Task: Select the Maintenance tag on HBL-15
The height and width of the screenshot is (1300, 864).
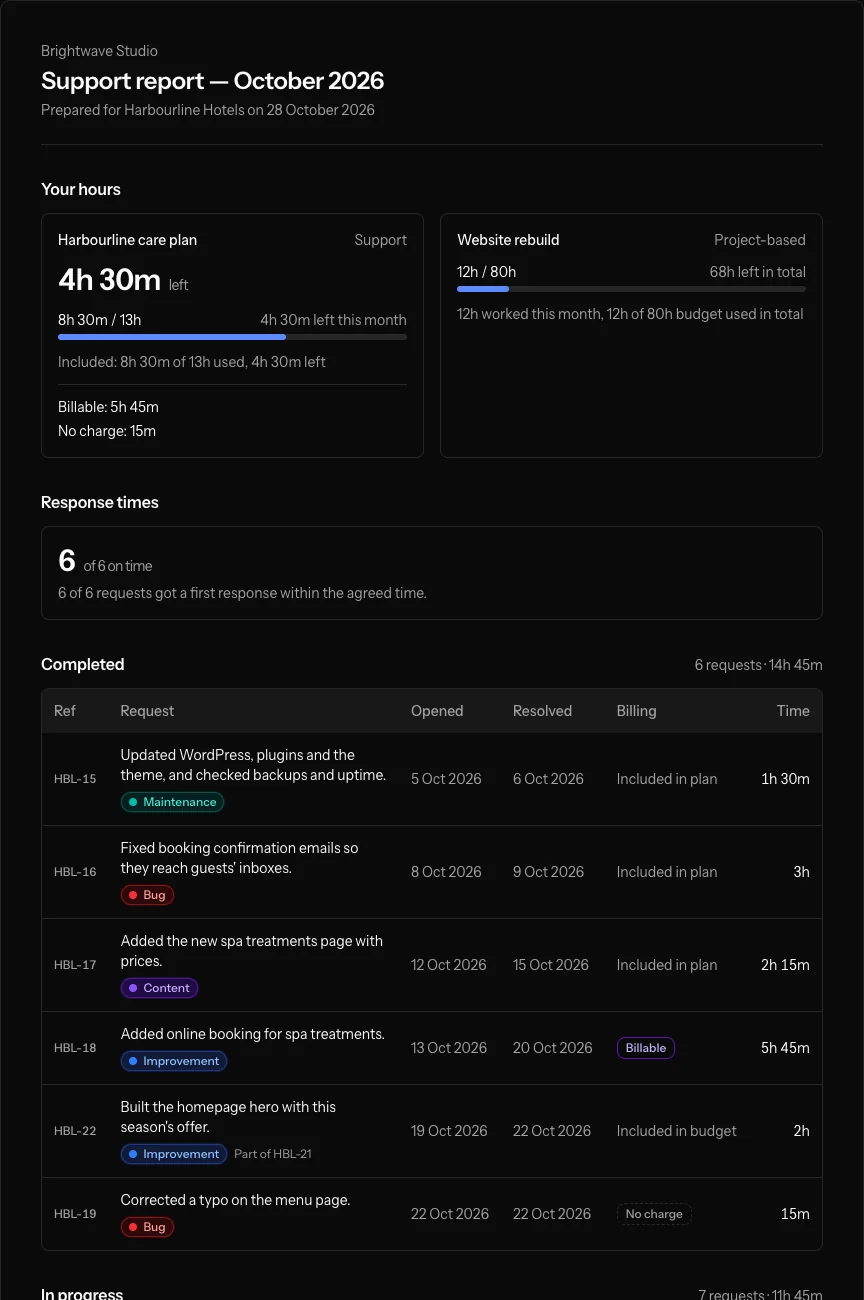Action: pos(172,802)
